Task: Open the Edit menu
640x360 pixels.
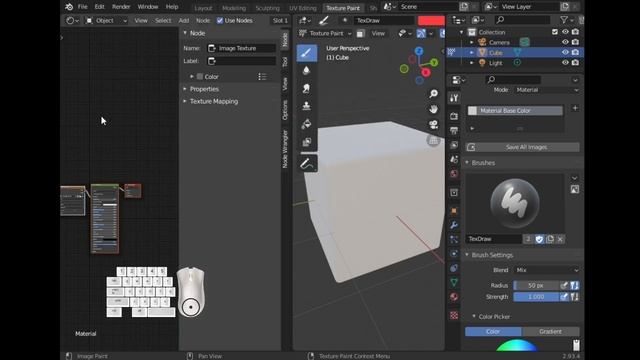Action: tap(100, 7)
